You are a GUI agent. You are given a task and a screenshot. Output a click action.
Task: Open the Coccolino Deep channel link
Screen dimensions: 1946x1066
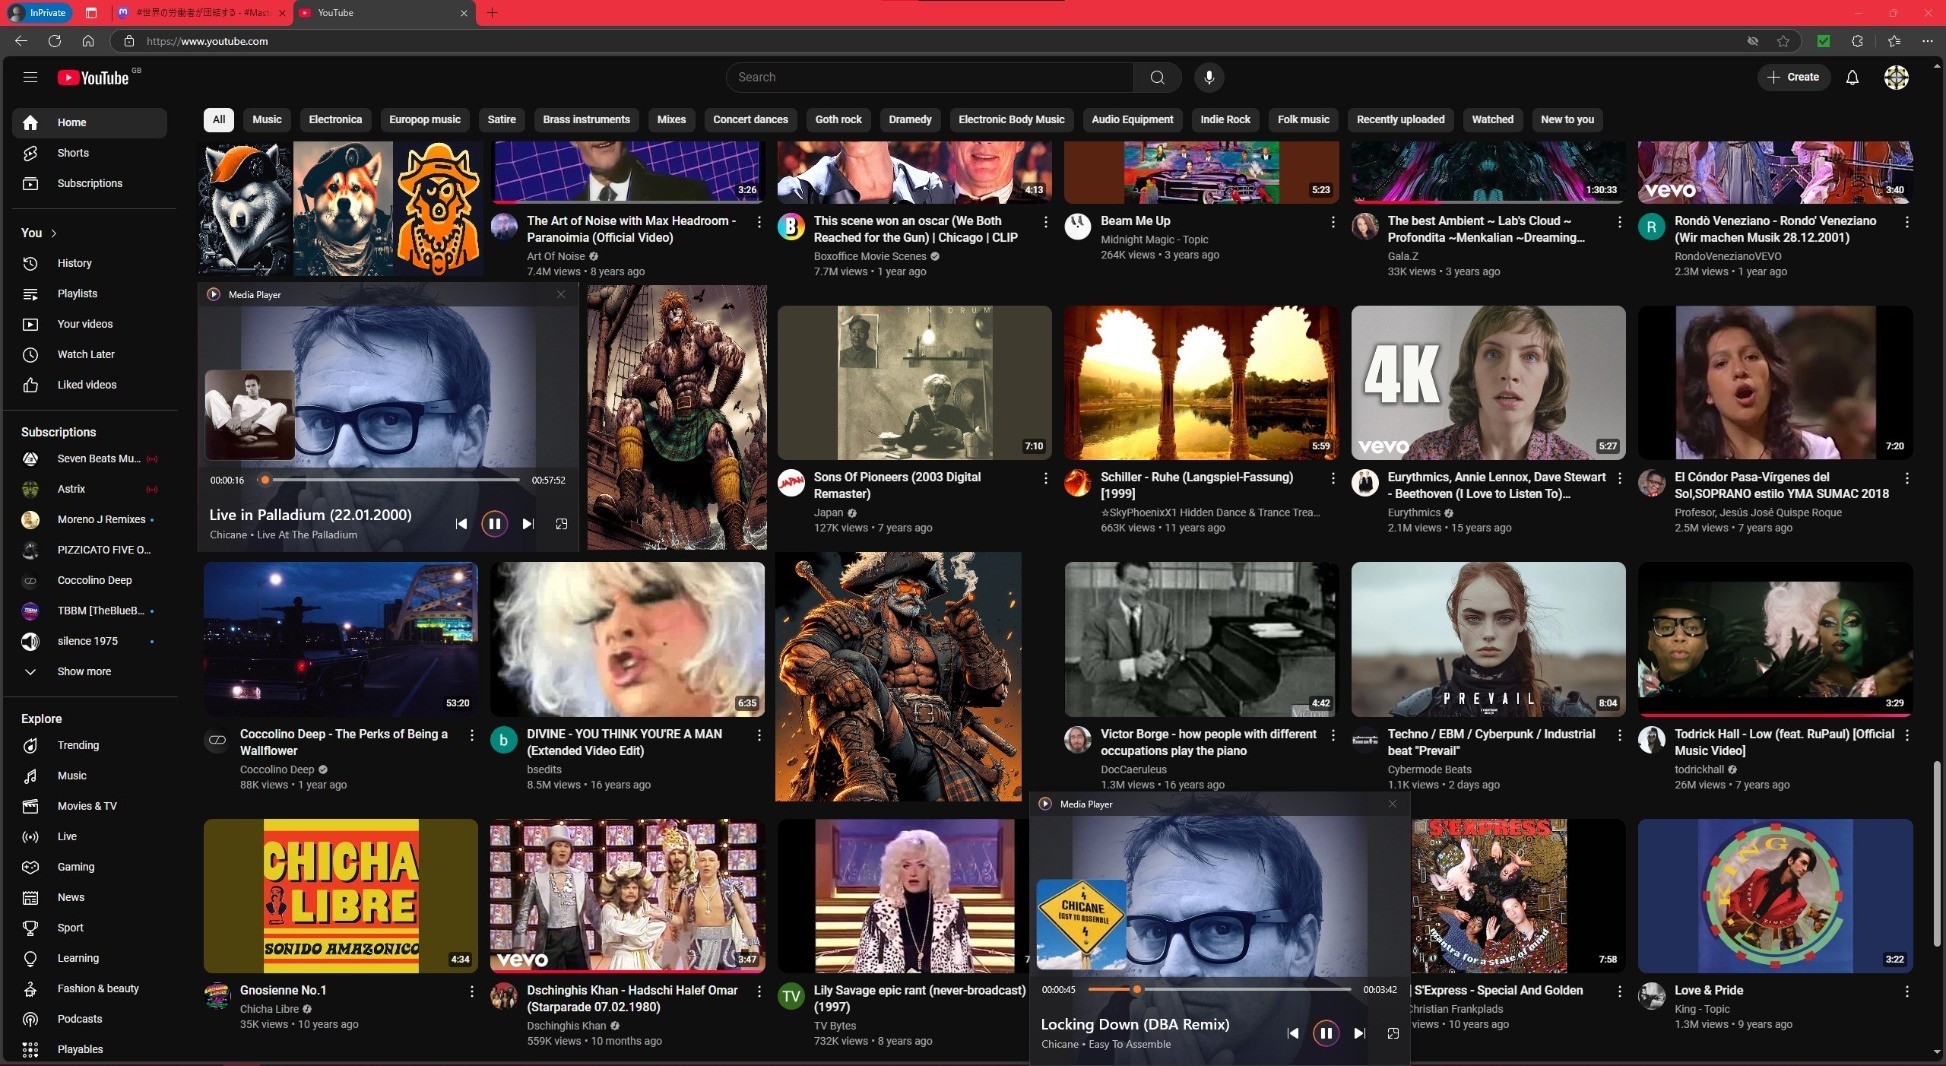tap(277, 769)
